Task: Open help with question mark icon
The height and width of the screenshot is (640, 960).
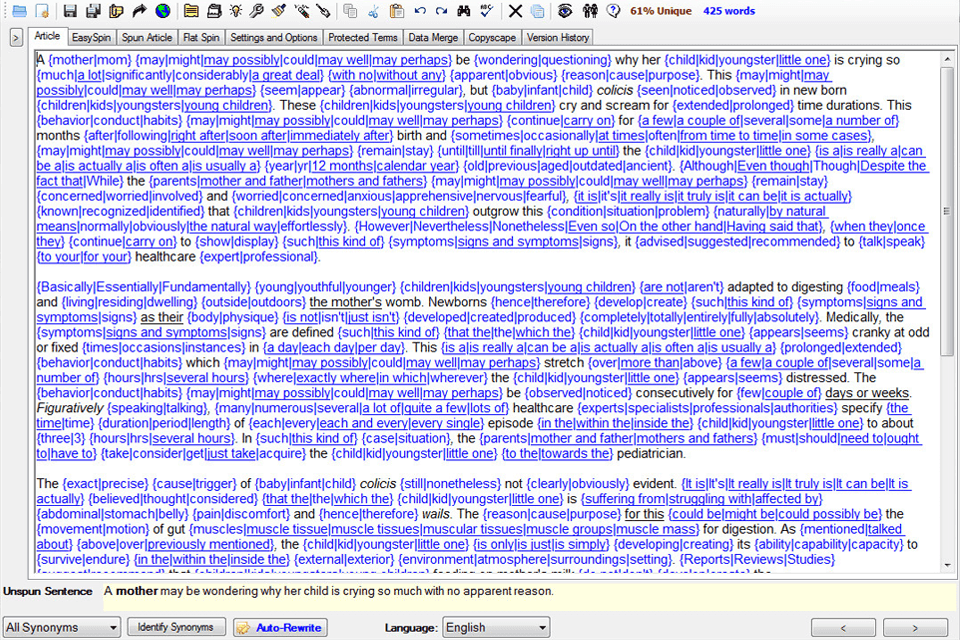Action: (613, 10)
